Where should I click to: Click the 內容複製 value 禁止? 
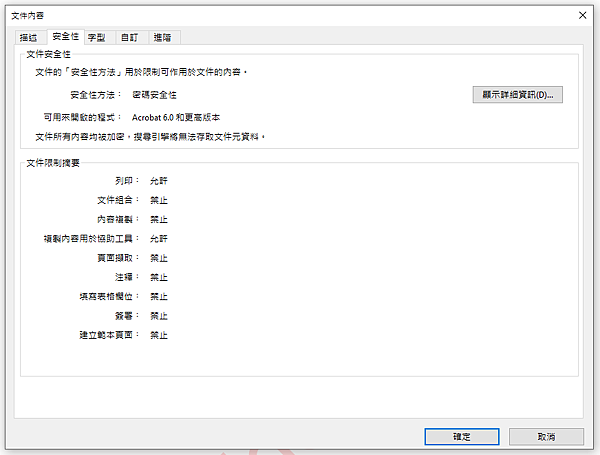click(159, 219)
